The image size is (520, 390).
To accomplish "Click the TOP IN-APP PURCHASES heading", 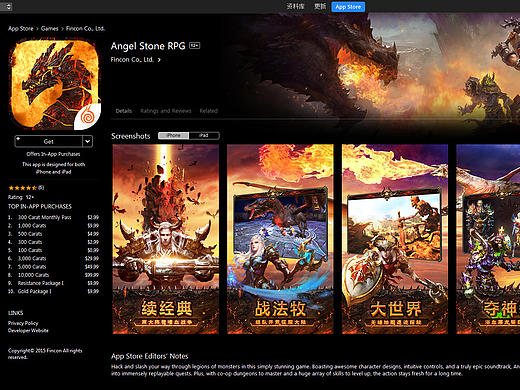I will [40, 206].
